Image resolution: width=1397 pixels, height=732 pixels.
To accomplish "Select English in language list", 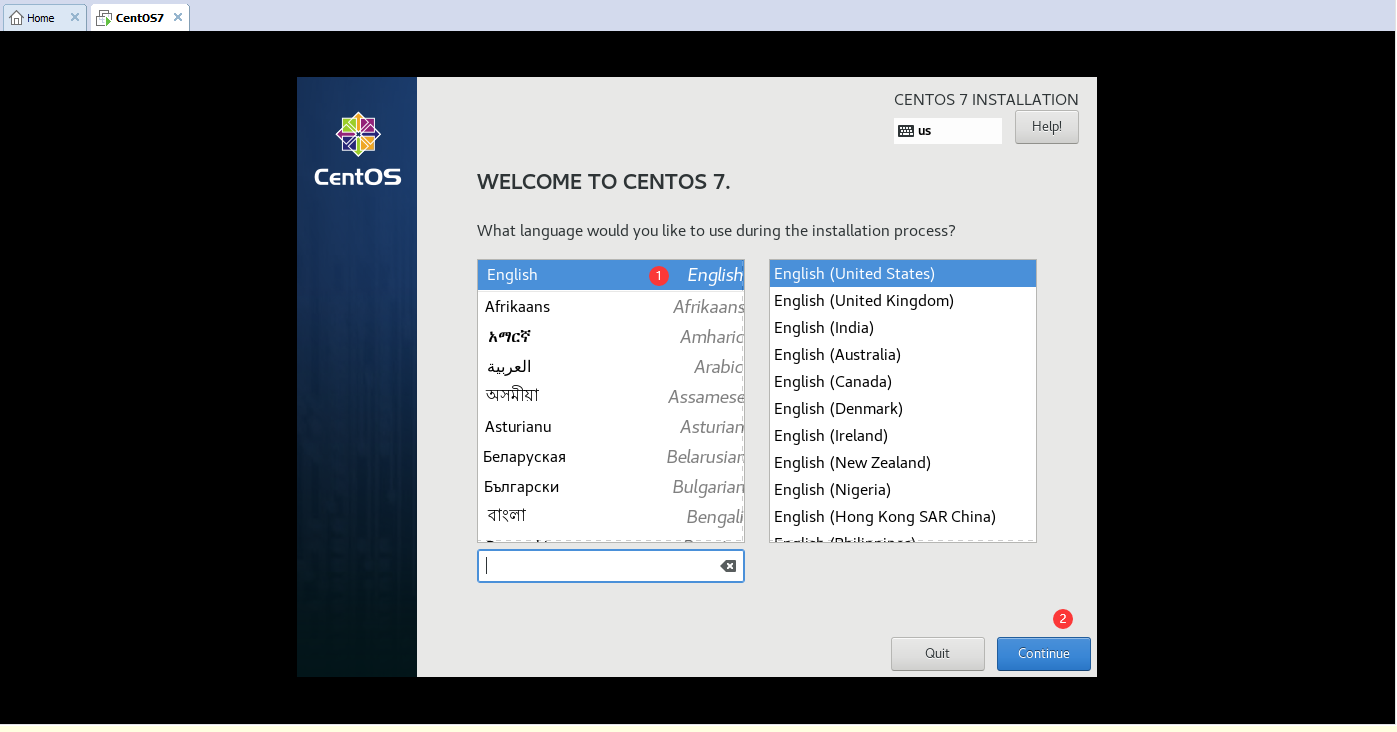I will point(611,275).
